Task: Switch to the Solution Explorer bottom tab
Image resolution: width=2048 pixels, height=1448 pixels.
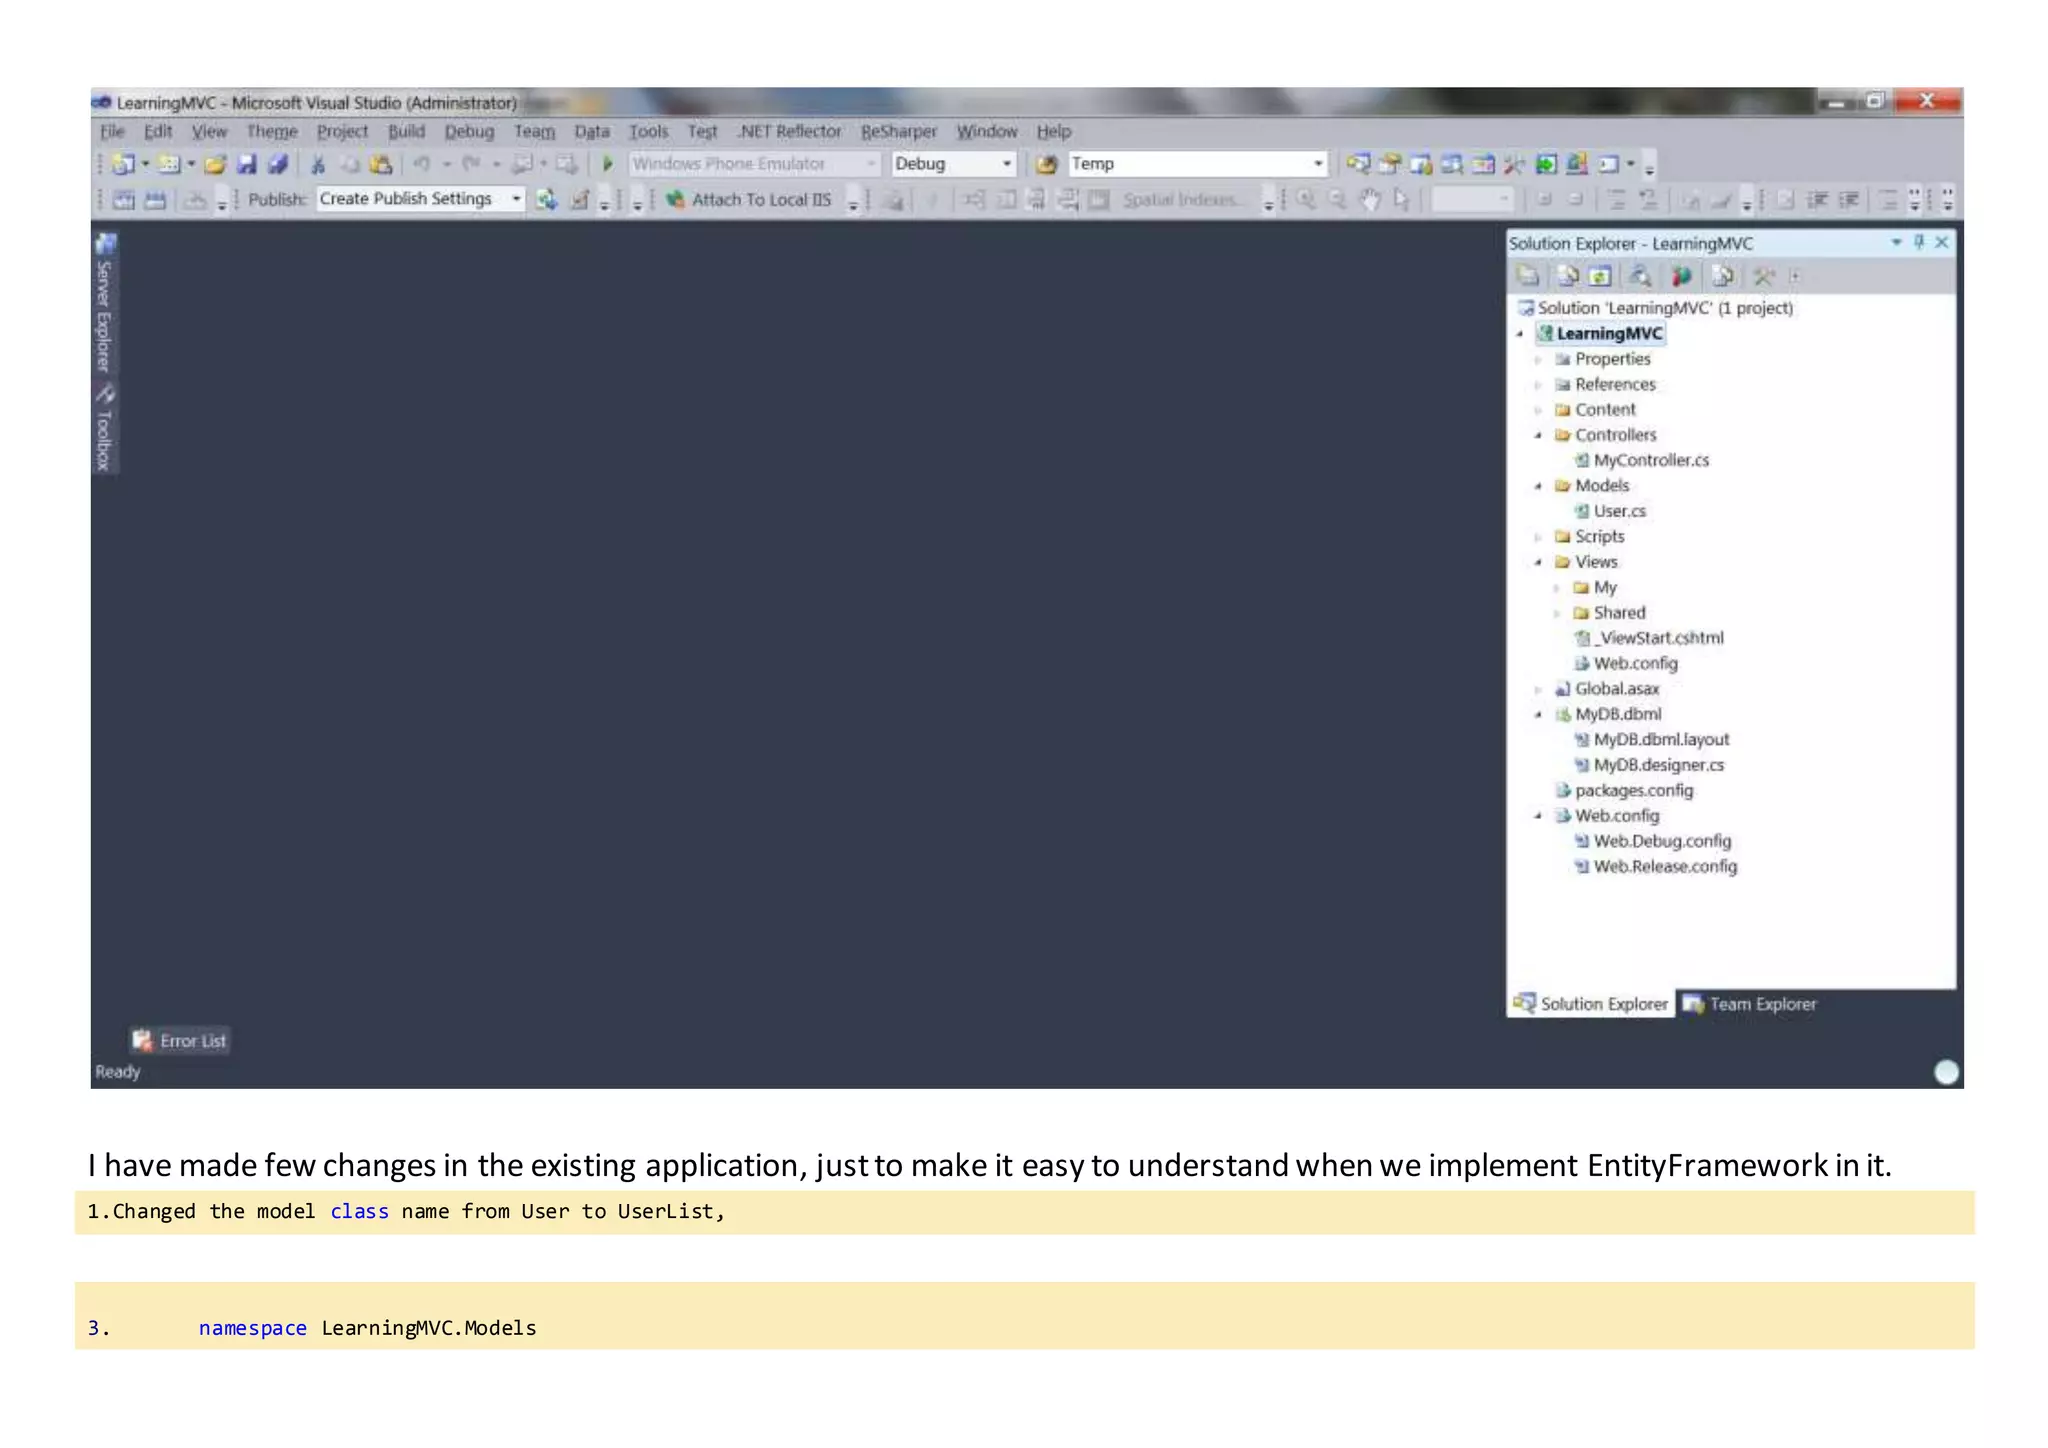Action: tap(1591, 1004)
